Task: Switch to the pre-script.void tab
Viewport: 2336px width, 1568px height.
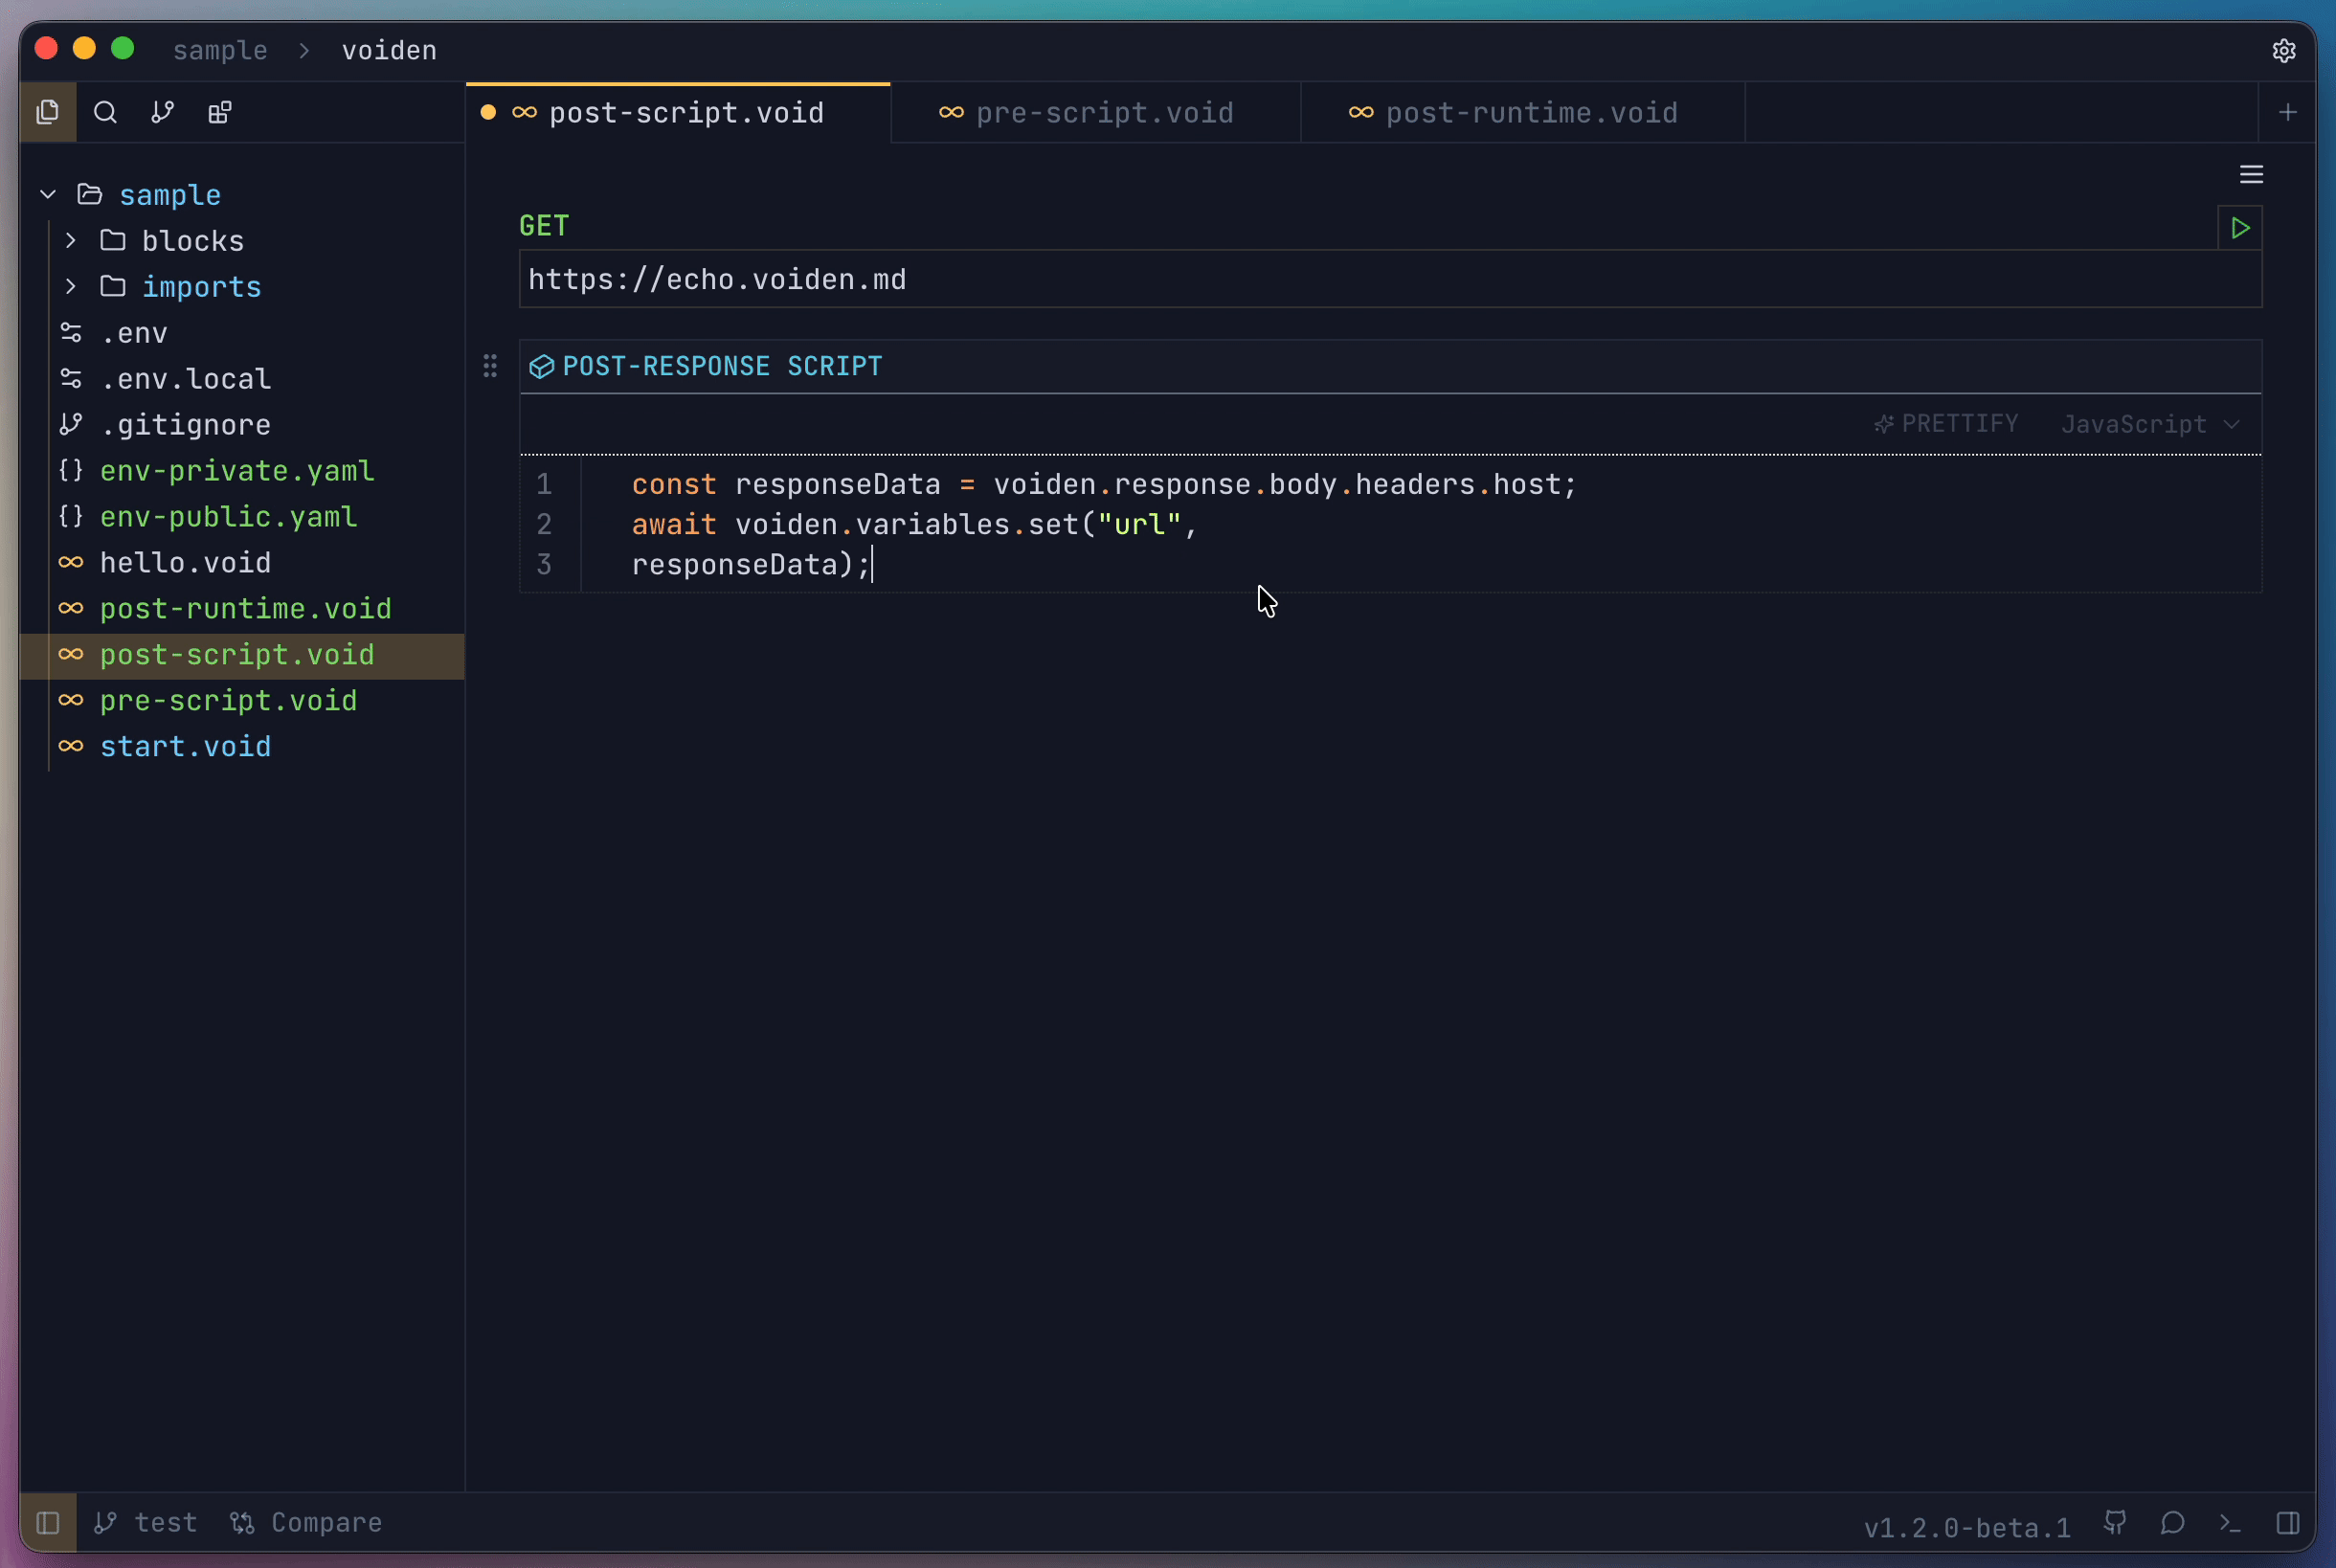Action: (x=1103, y=113)
